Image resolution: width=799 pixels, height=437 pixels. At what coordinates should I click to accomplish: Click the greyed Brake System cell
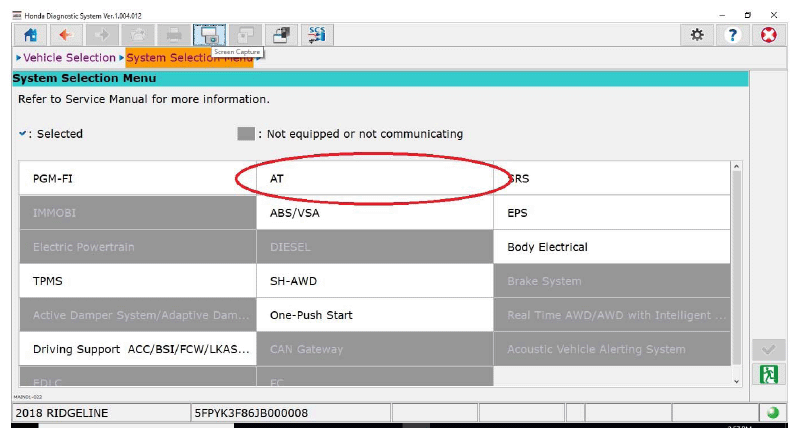pos(611,281)
